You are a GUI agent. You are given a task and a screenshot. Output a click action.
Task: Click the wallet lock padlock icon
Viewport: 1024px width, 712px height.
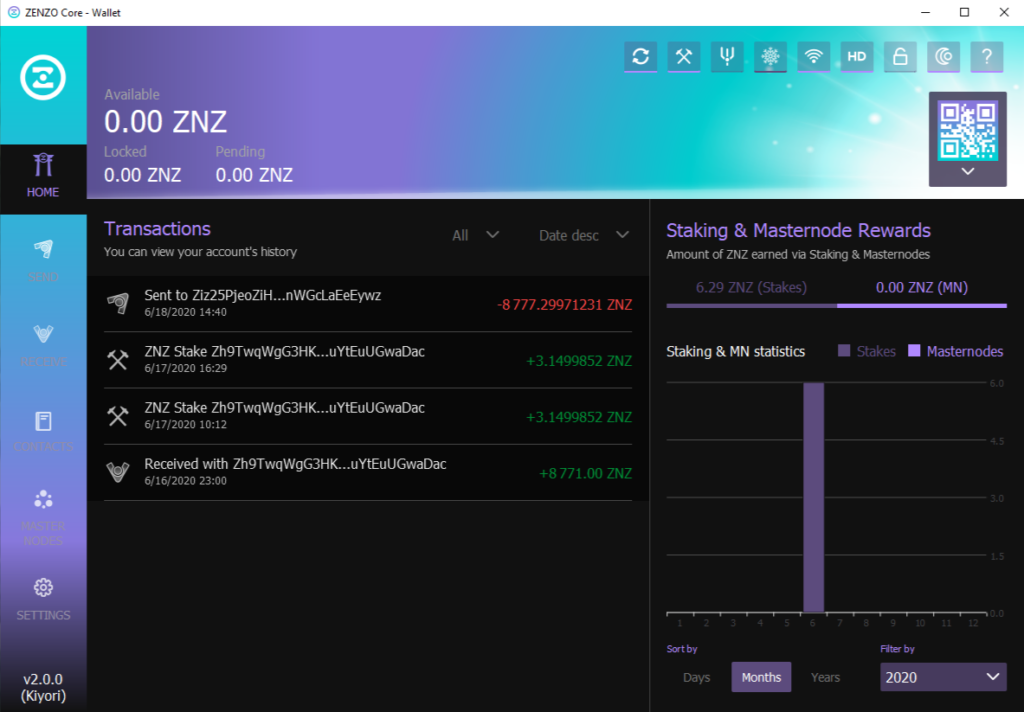click(900, 57)
